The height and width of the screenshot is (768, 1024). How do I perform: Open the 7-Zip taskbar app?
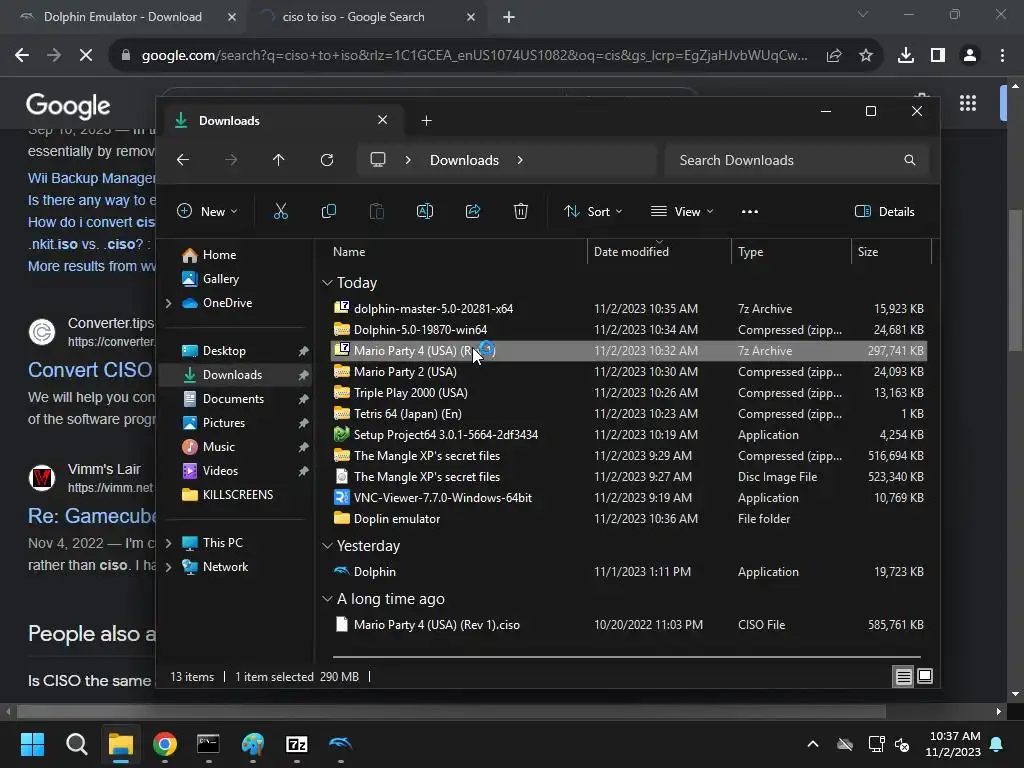(296, 744)
